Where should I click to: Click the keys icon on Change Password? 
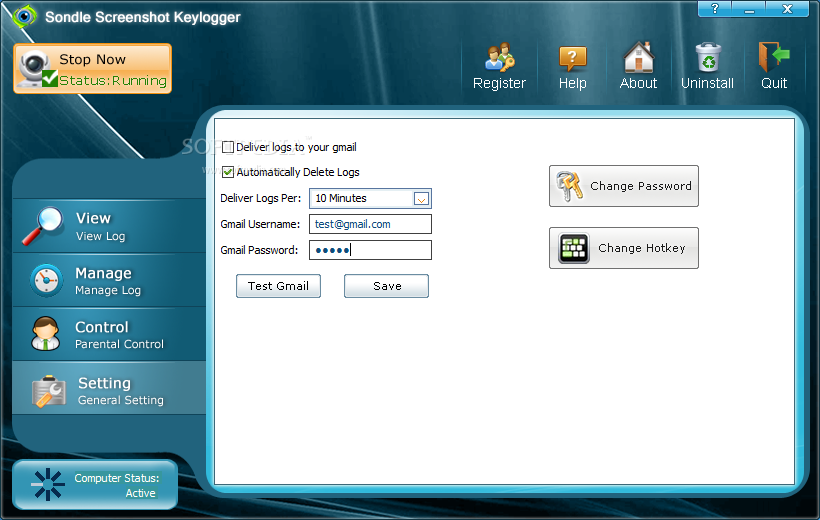[x=570, y=186]
